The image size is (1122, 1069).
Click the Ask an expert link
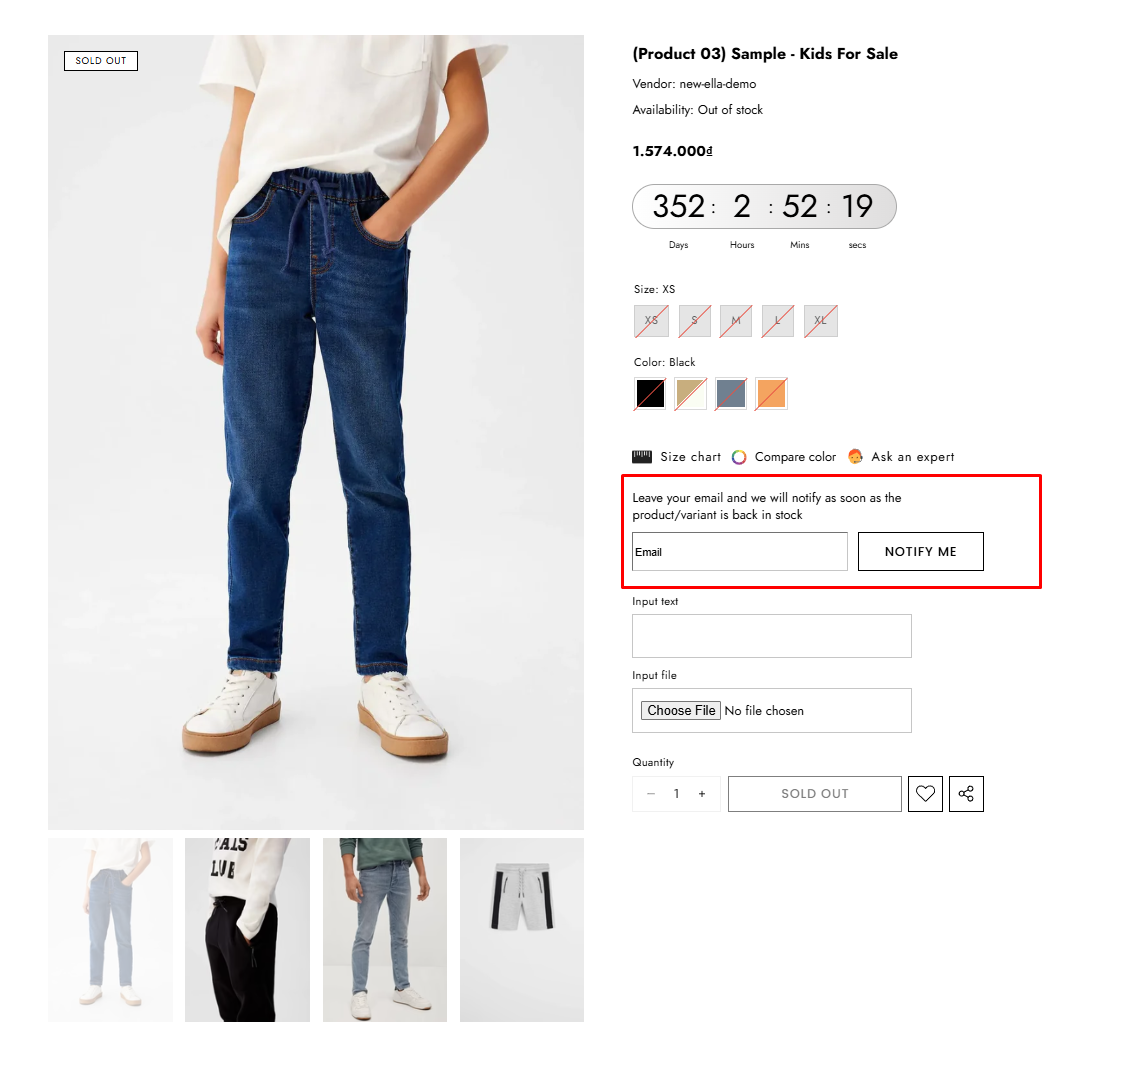(912, 457)
